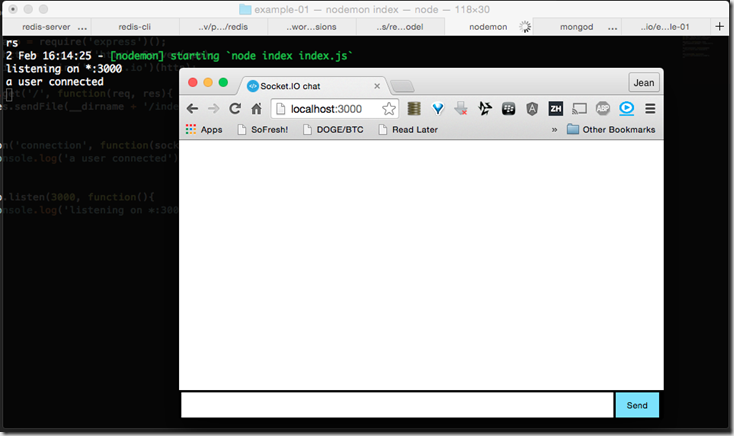The width and height of the screenshot is (734, 436).
Task: Switch to the ..wor...sions terminal tab
Action: pos(312,27)
